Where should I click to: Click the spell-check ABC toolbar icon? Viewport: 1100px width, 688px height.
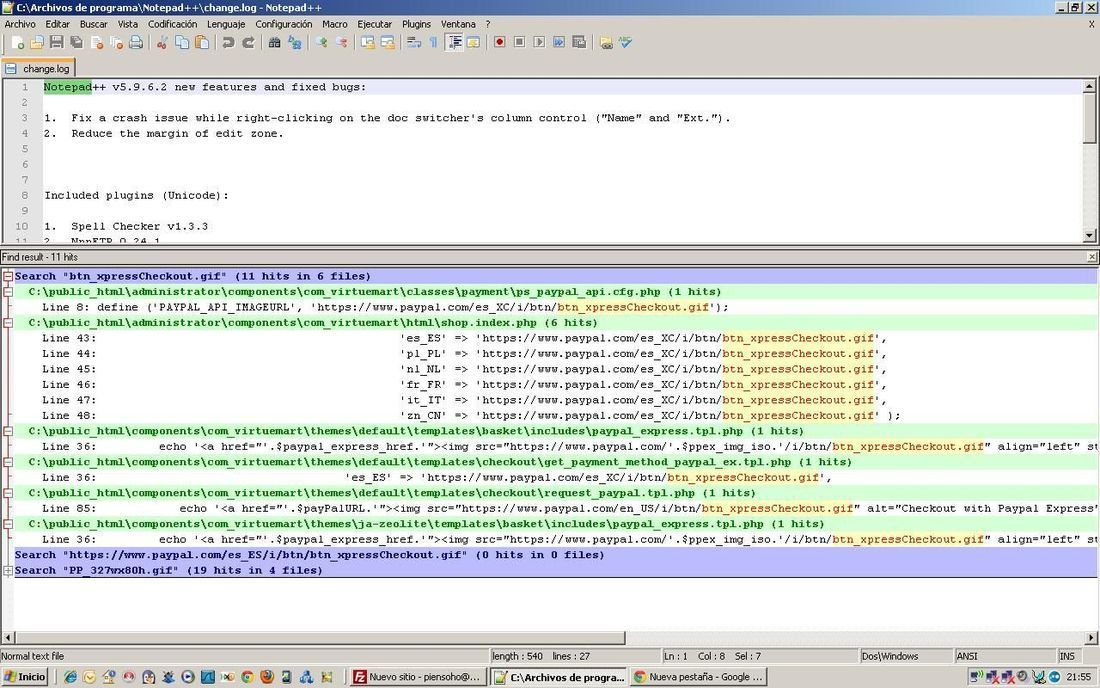[625, 43]
